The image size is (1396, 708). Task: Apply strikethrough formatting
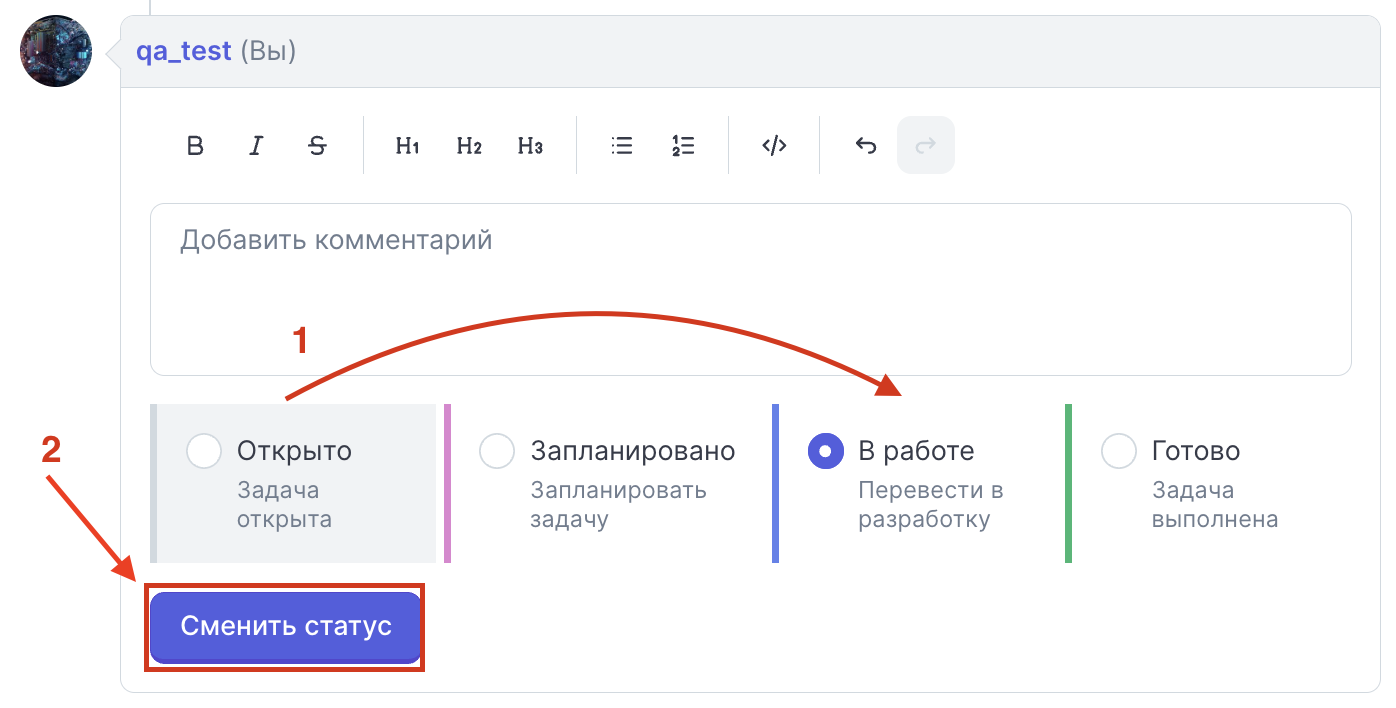(x=317, y=146)
